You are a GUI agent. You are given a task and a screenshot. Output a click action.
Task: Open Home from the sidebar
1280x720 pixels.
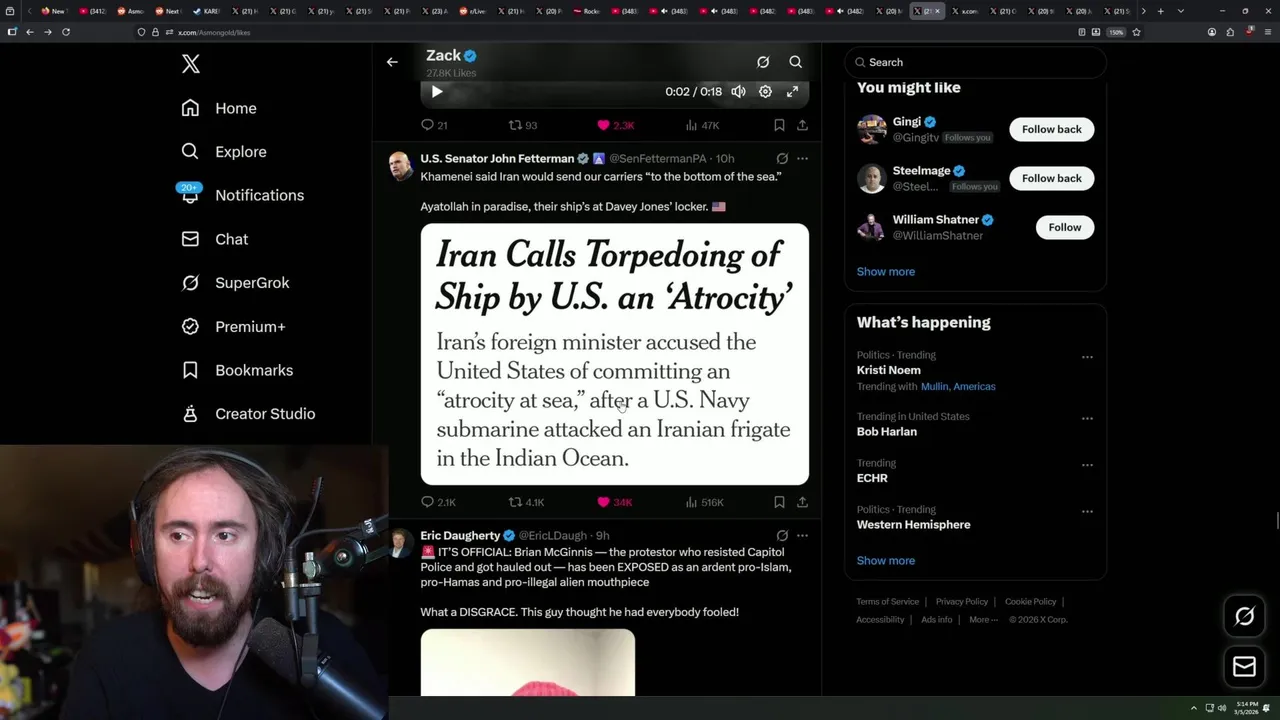pos(219,108)
